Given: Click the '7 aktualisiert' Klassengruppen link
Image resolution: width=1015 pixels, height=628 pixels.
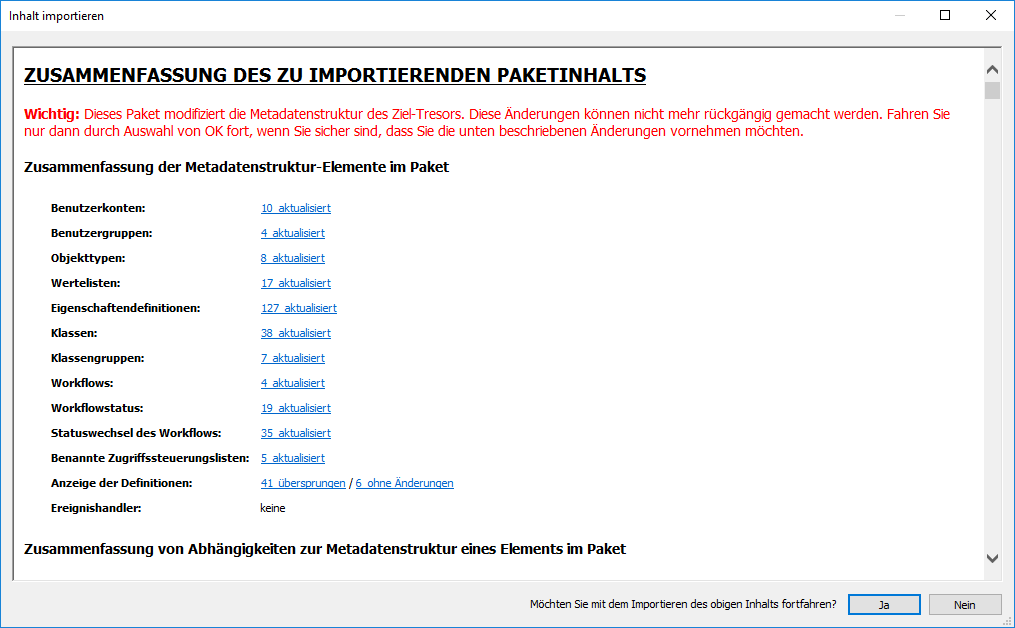Looking at the screenshot, I should tap(292, 358).
